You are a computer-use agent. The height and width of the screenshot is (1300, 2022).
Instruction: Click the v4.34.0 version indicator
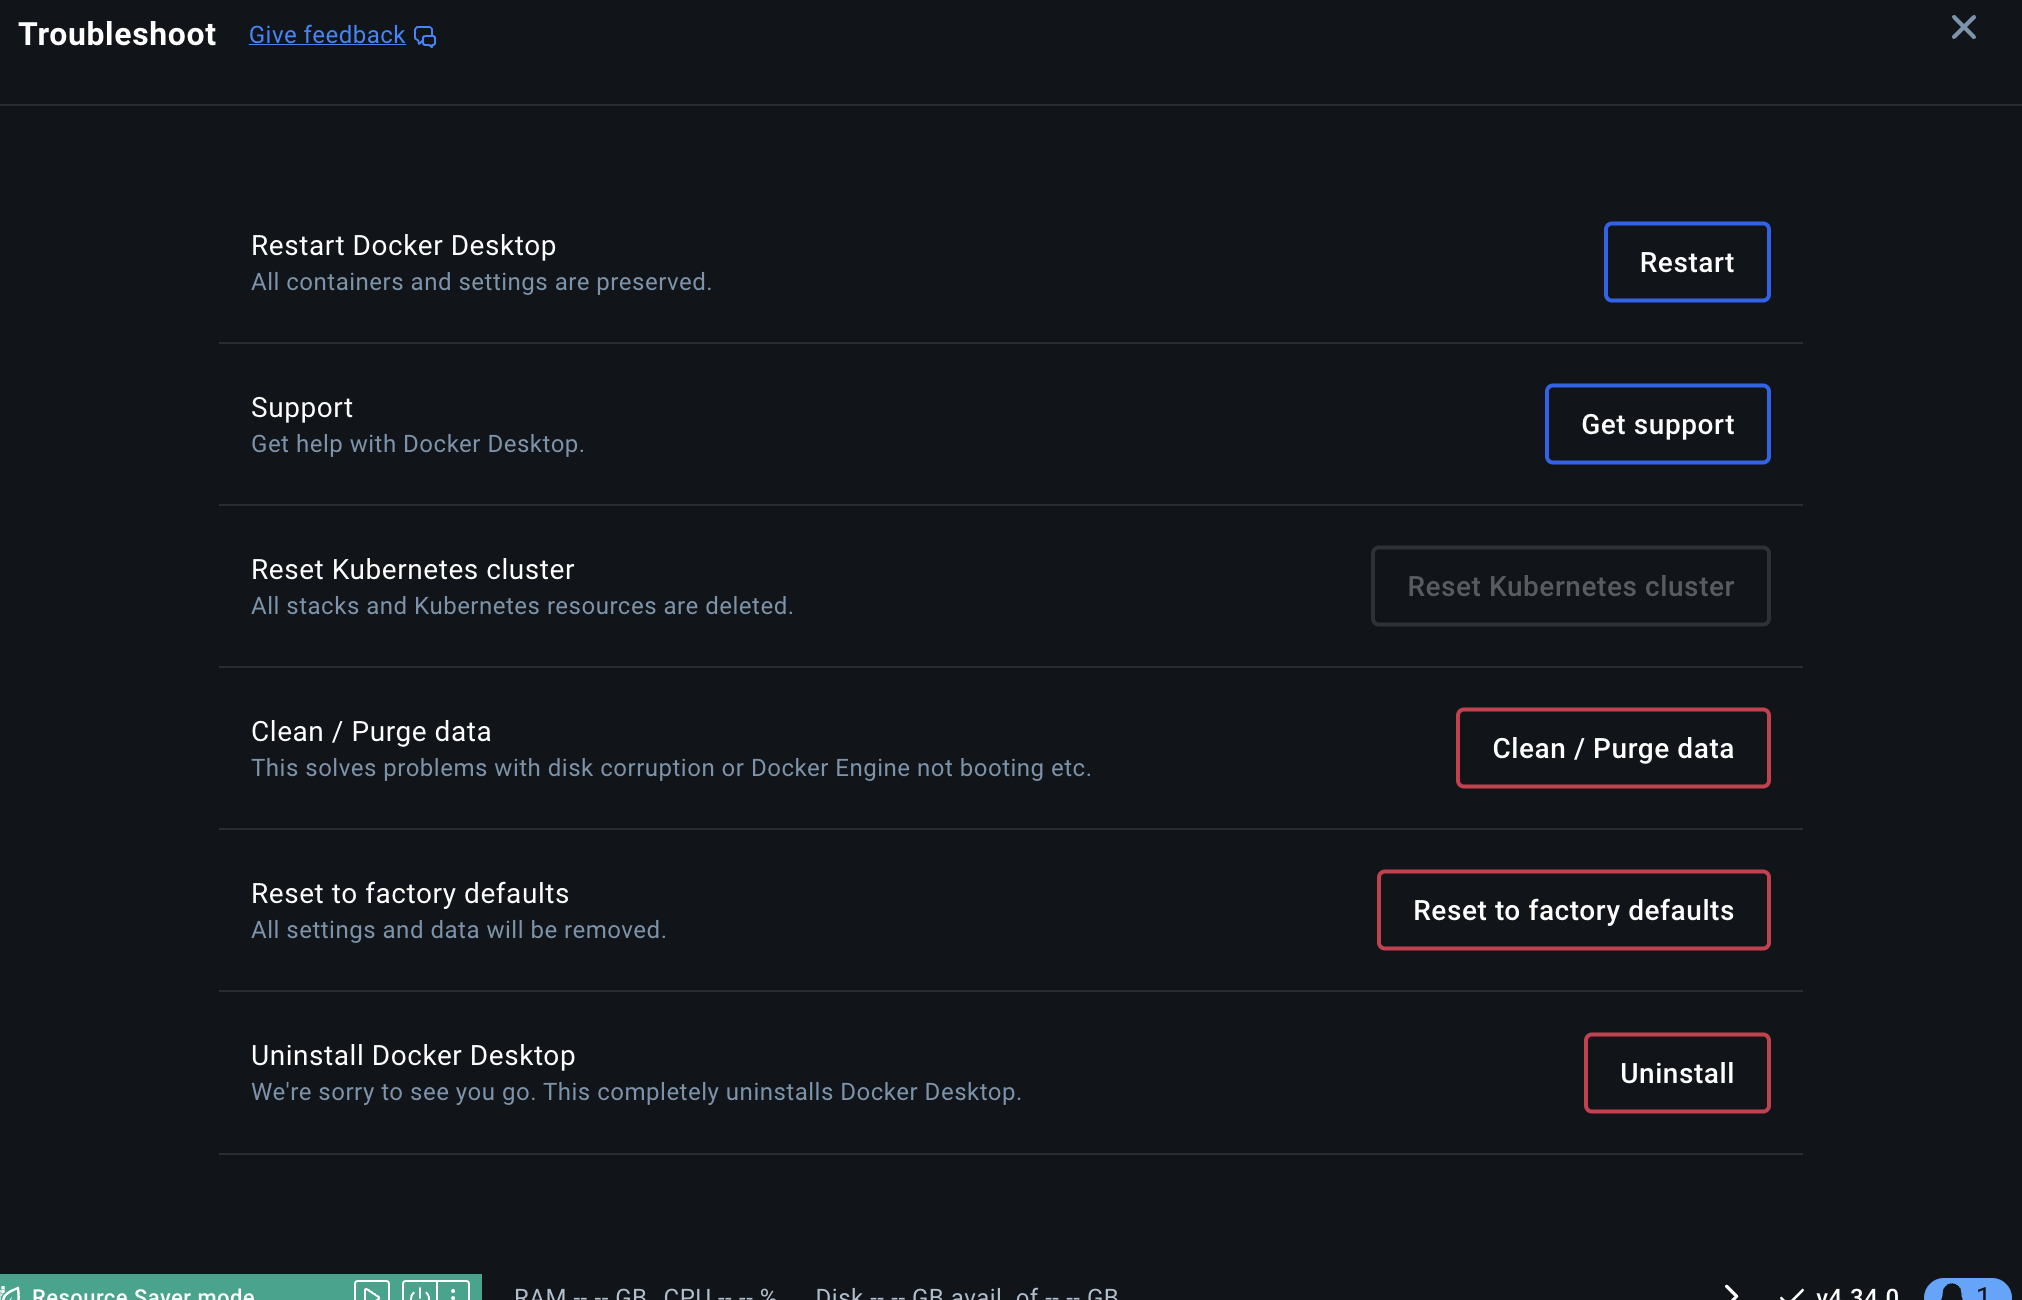(1840, 1293)
